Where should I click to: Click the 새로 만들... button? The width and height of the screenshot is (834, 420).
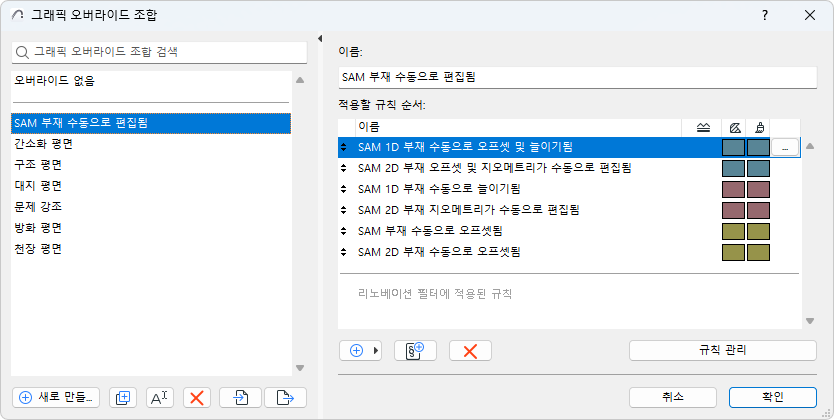(x=56, y=398)
